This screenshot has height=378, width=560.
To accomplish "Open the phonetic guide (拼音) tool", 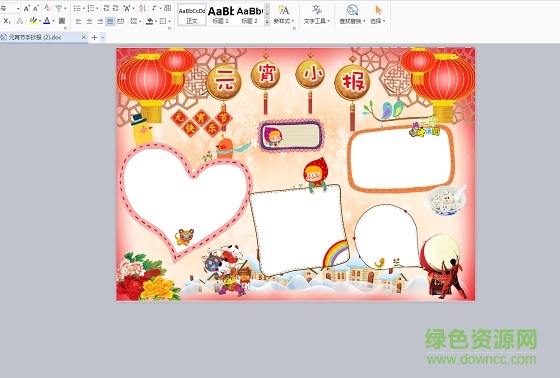I will 59,8.
